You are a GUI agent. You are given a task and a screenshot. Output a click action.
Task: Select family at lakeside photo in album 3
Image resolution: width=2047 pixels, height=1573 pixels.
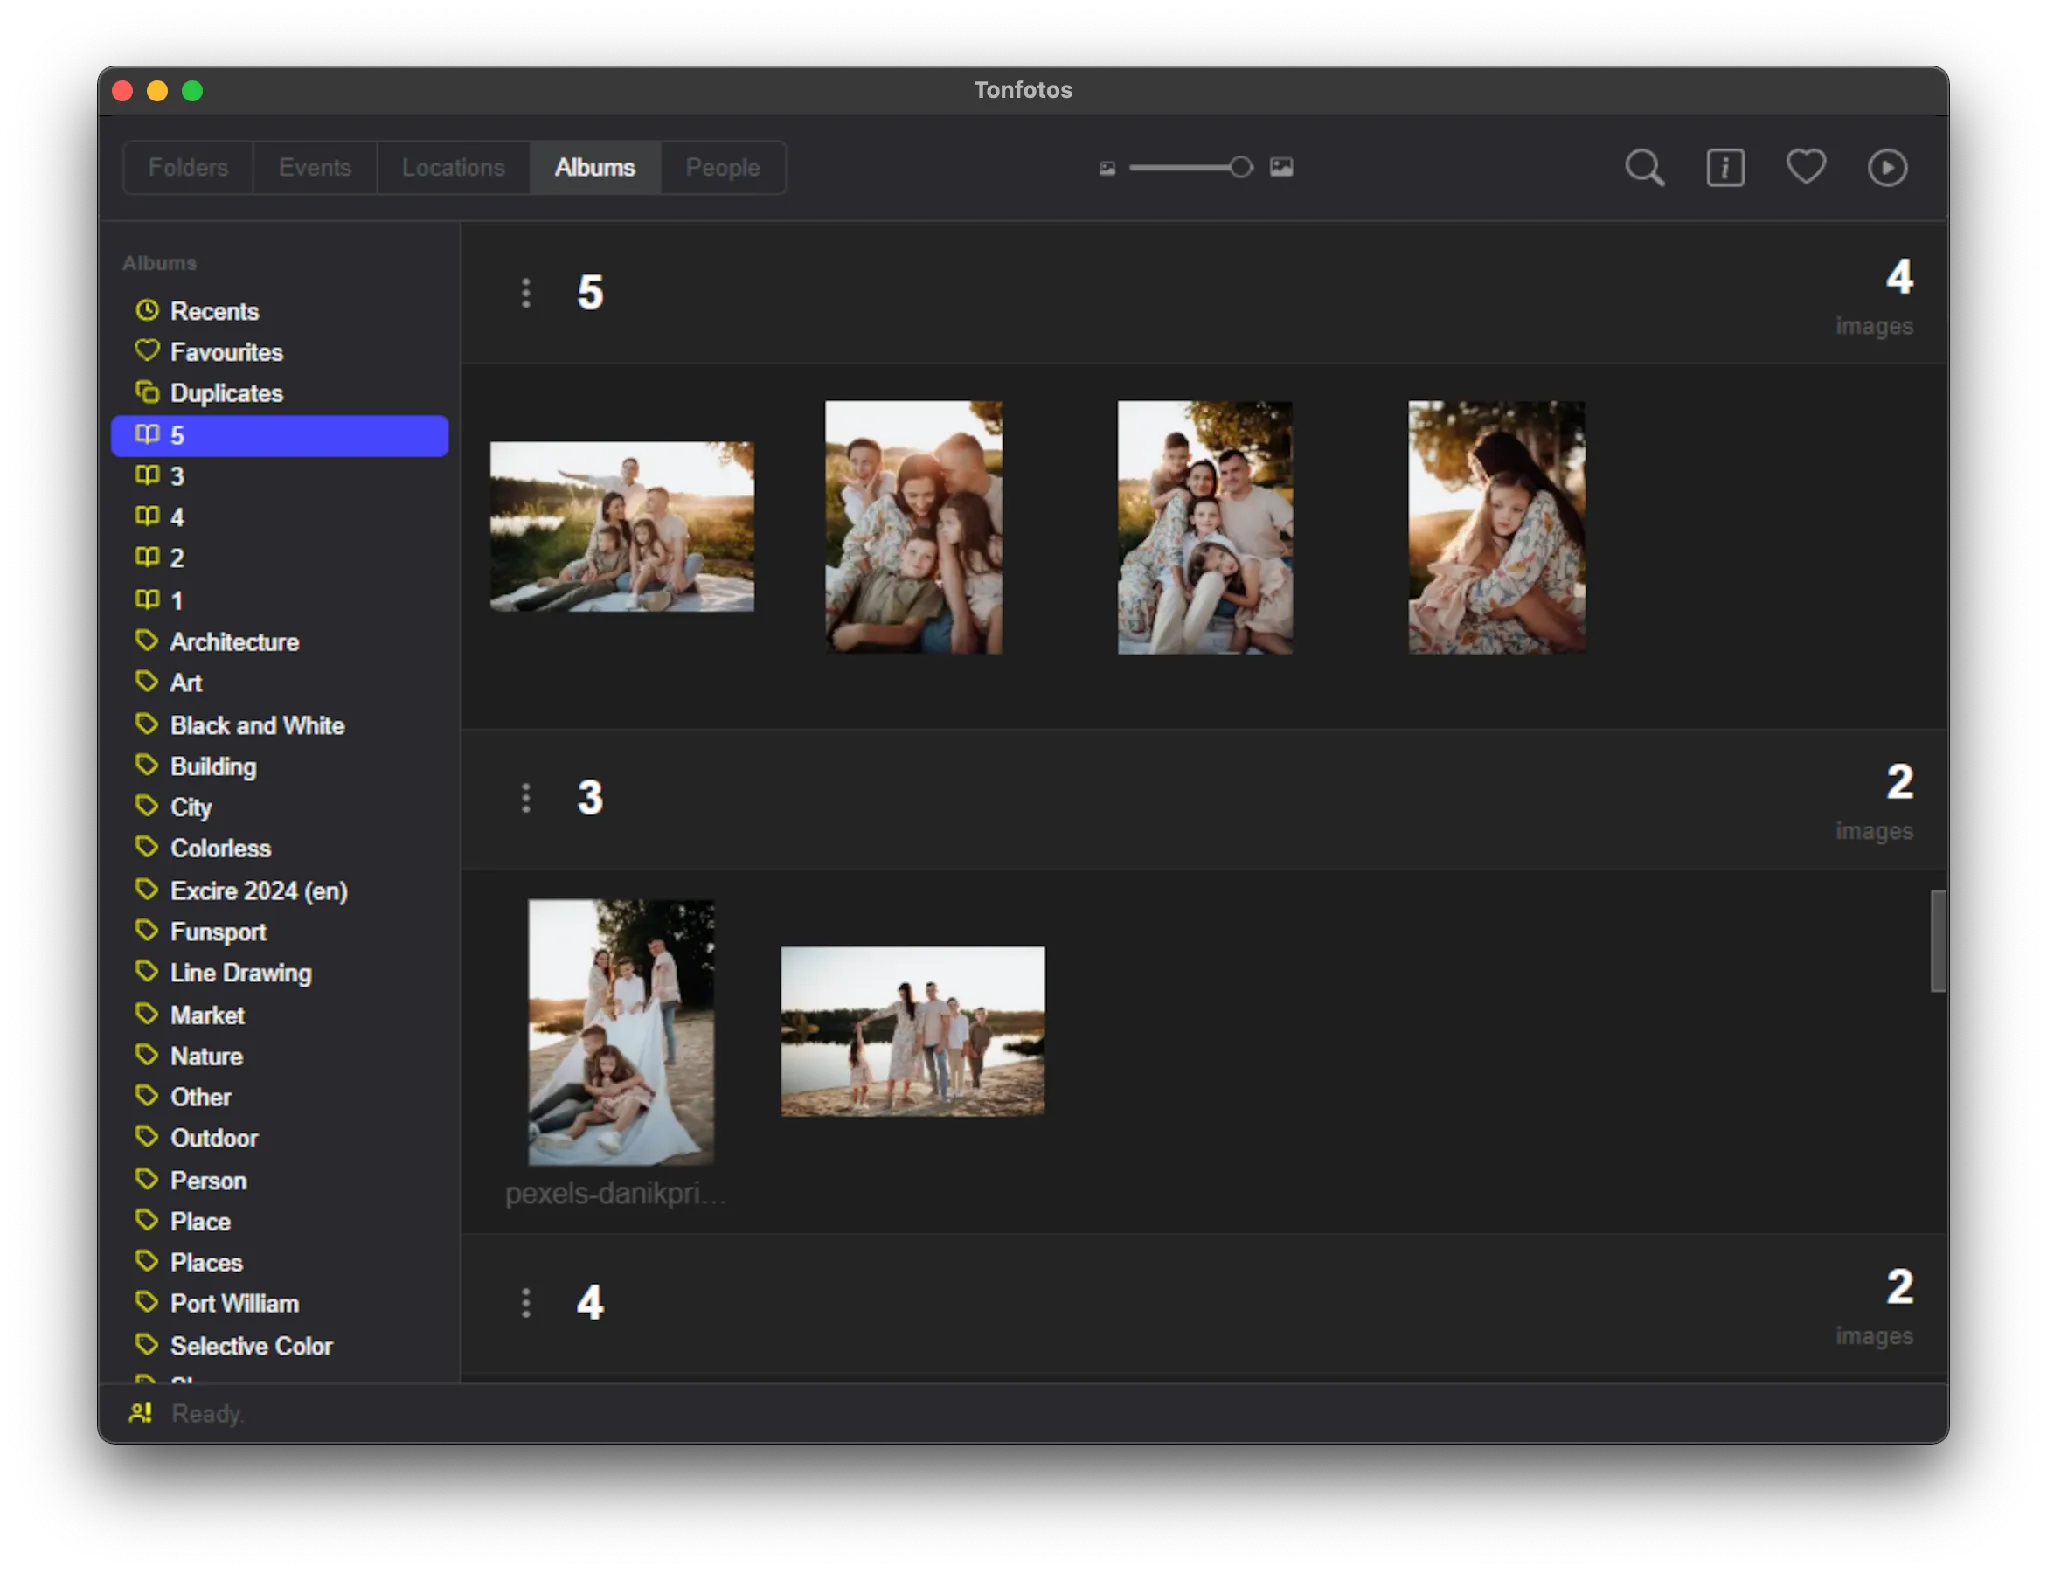click(913, 1031)
